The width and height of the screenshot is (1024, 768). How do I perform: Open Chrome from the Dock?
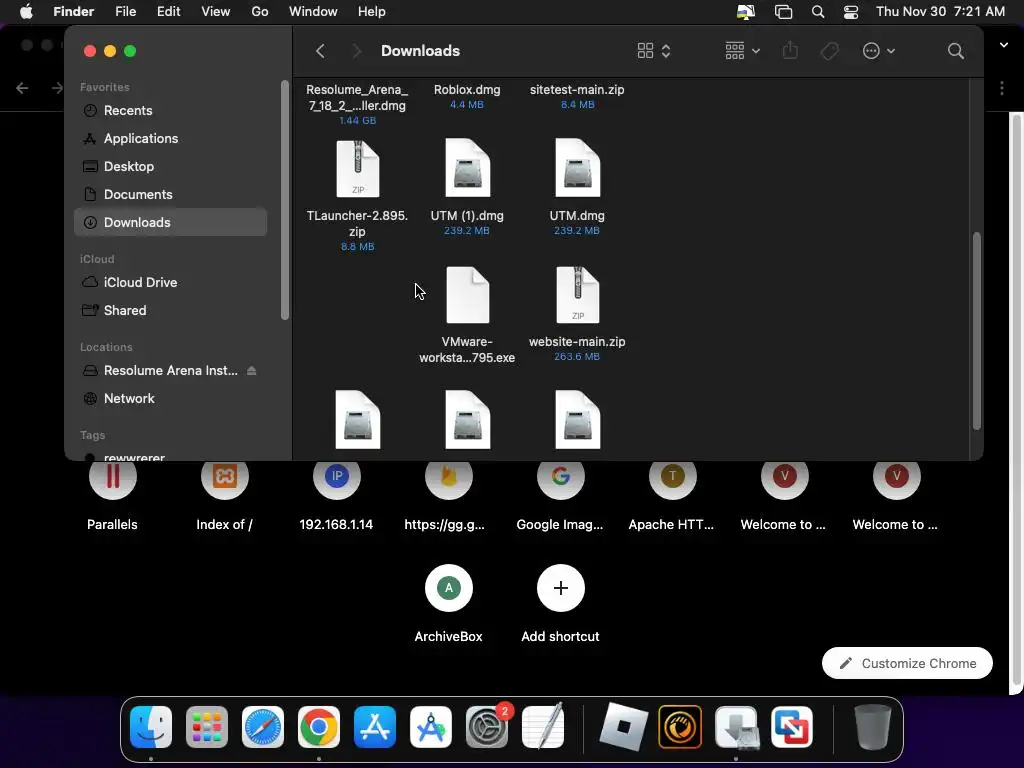point(319,727)
